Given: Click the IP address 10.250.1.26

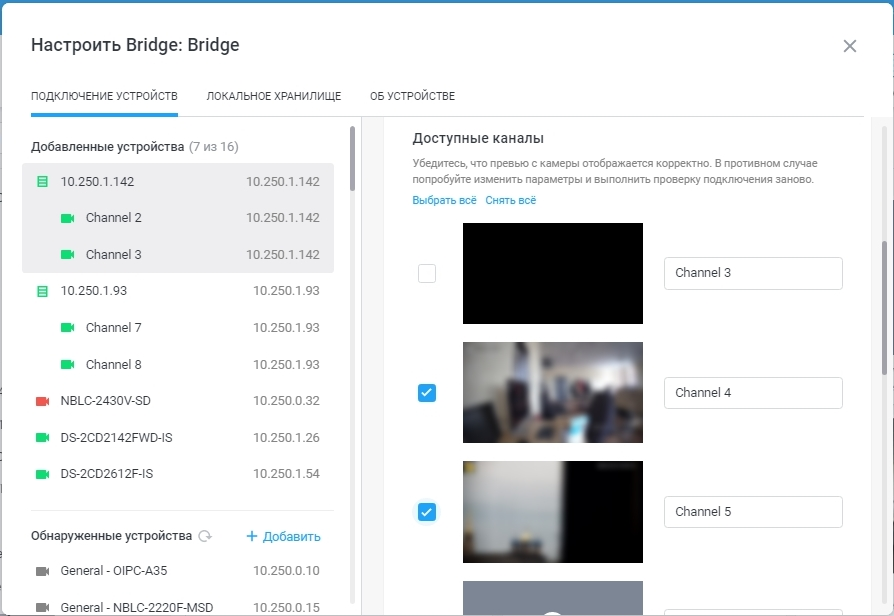Looking at the screenshot, I should (286, 437).
